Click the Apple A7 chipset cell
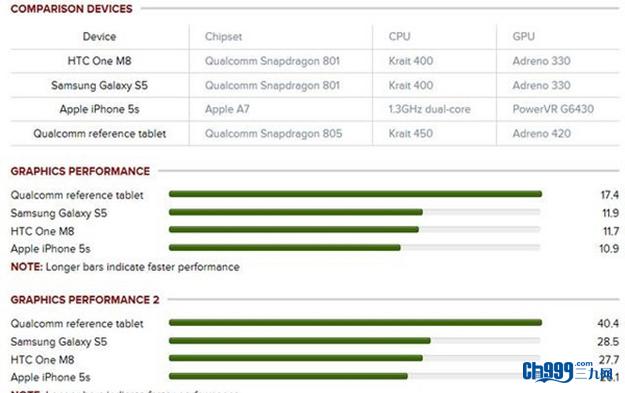This screenshot has width=625, height=393. (227, 109)
